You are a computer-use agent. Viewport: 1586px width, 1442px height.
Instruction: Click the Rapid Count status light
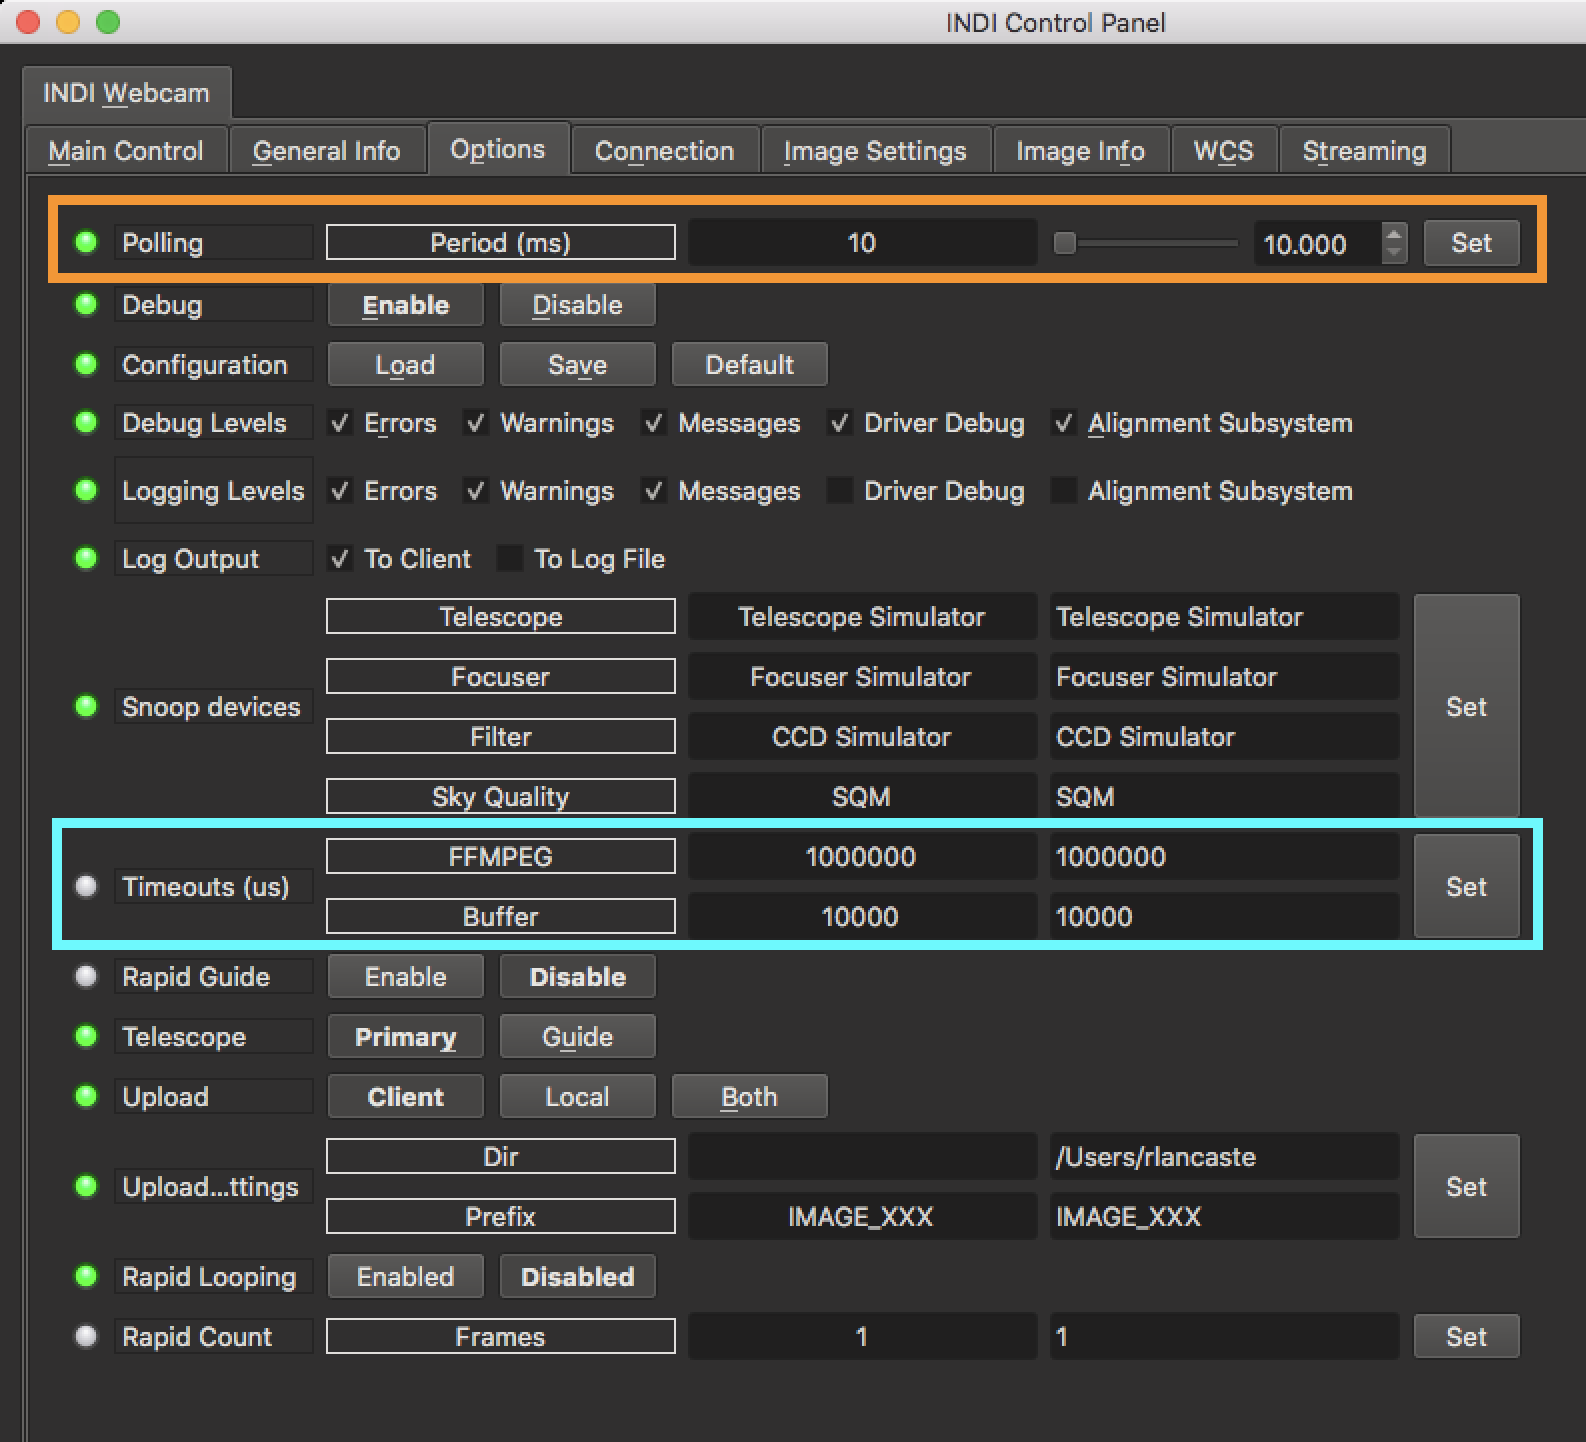(x=86, y=1336)
